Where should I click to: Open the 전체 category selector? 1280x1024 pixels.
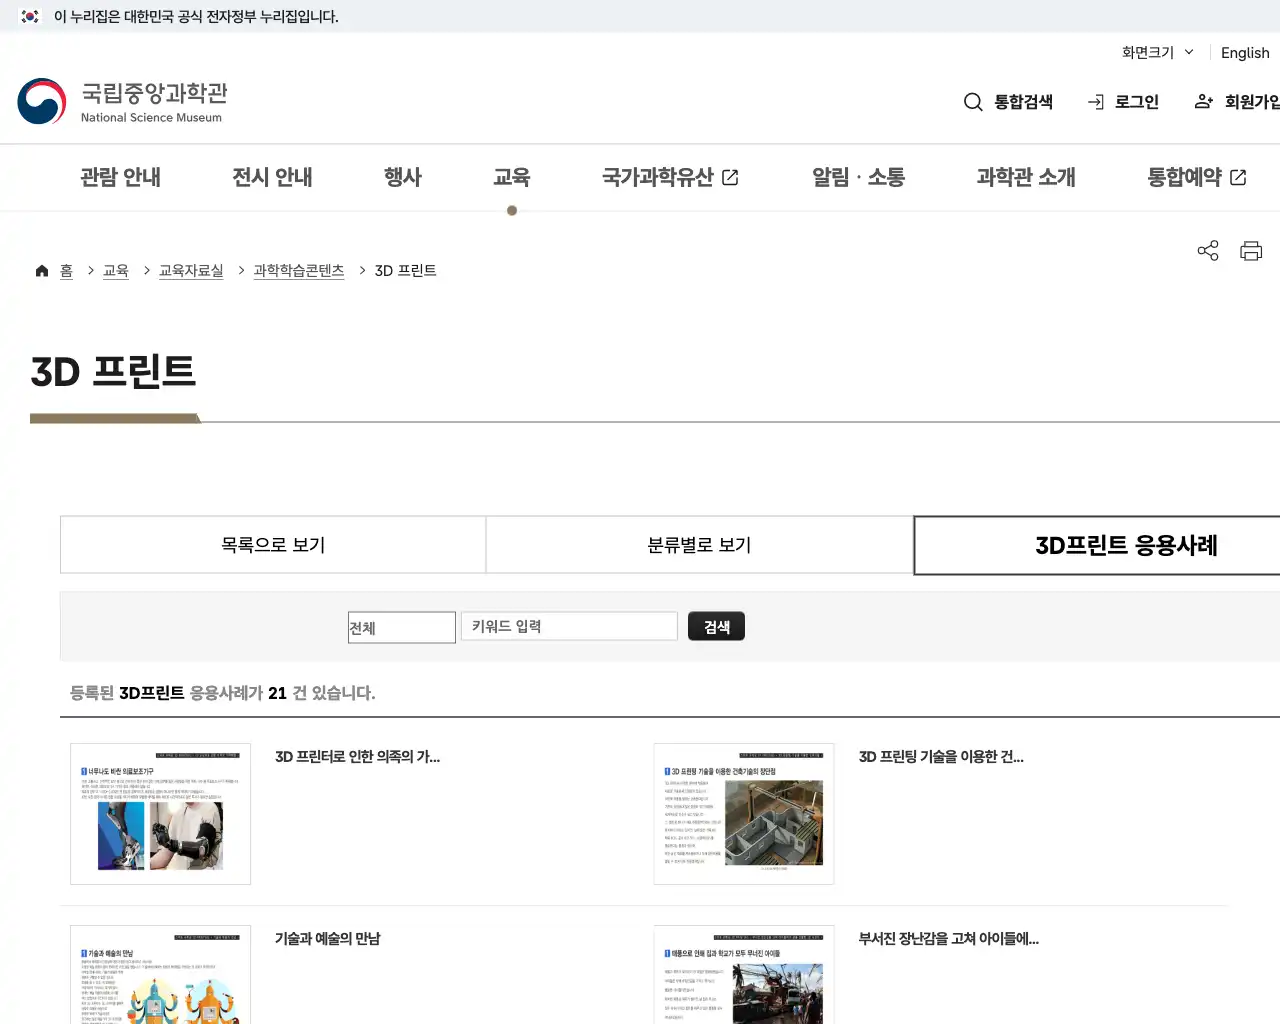(x=401, y=627)
